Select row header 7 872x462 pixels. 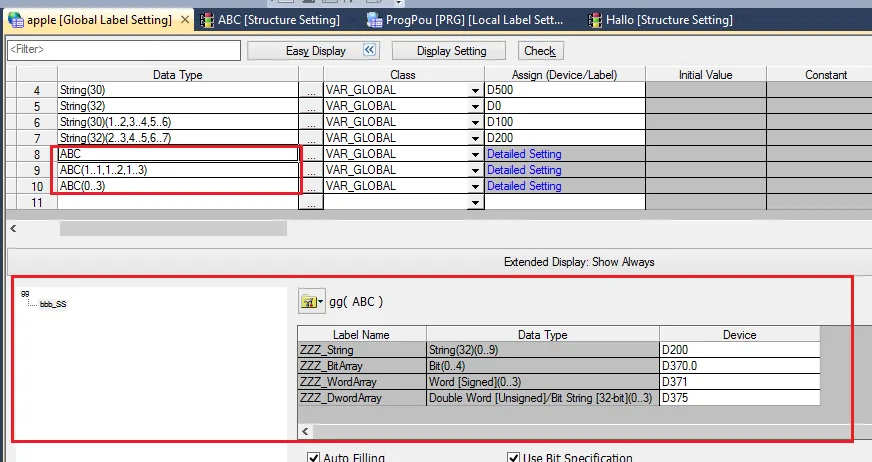pos(37,138)
